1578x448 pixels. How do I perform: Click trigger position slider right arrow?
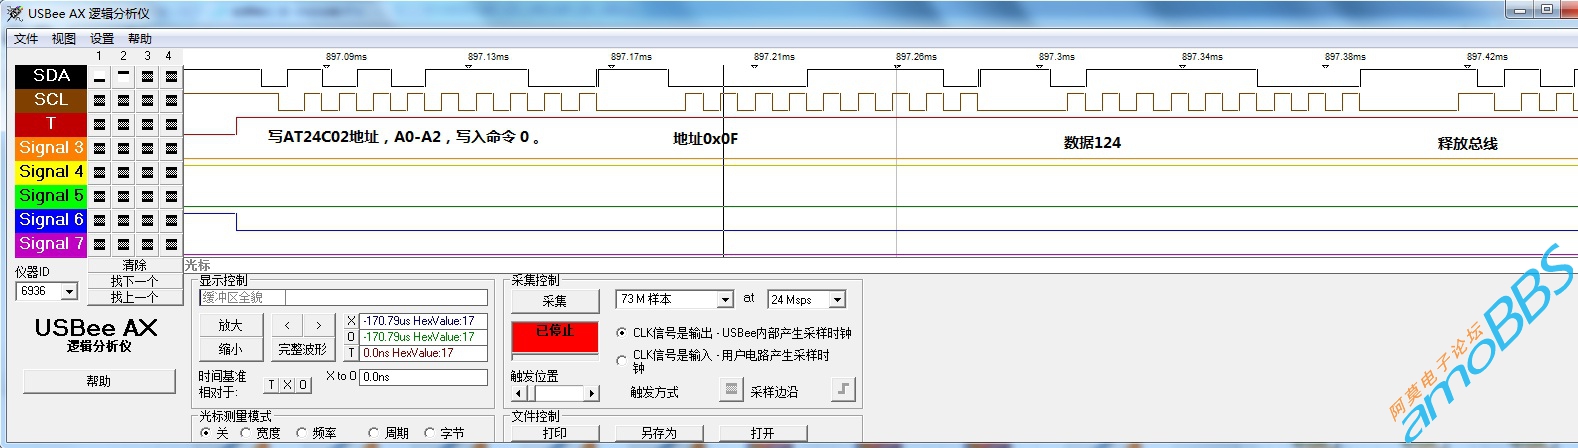[591, 393]
